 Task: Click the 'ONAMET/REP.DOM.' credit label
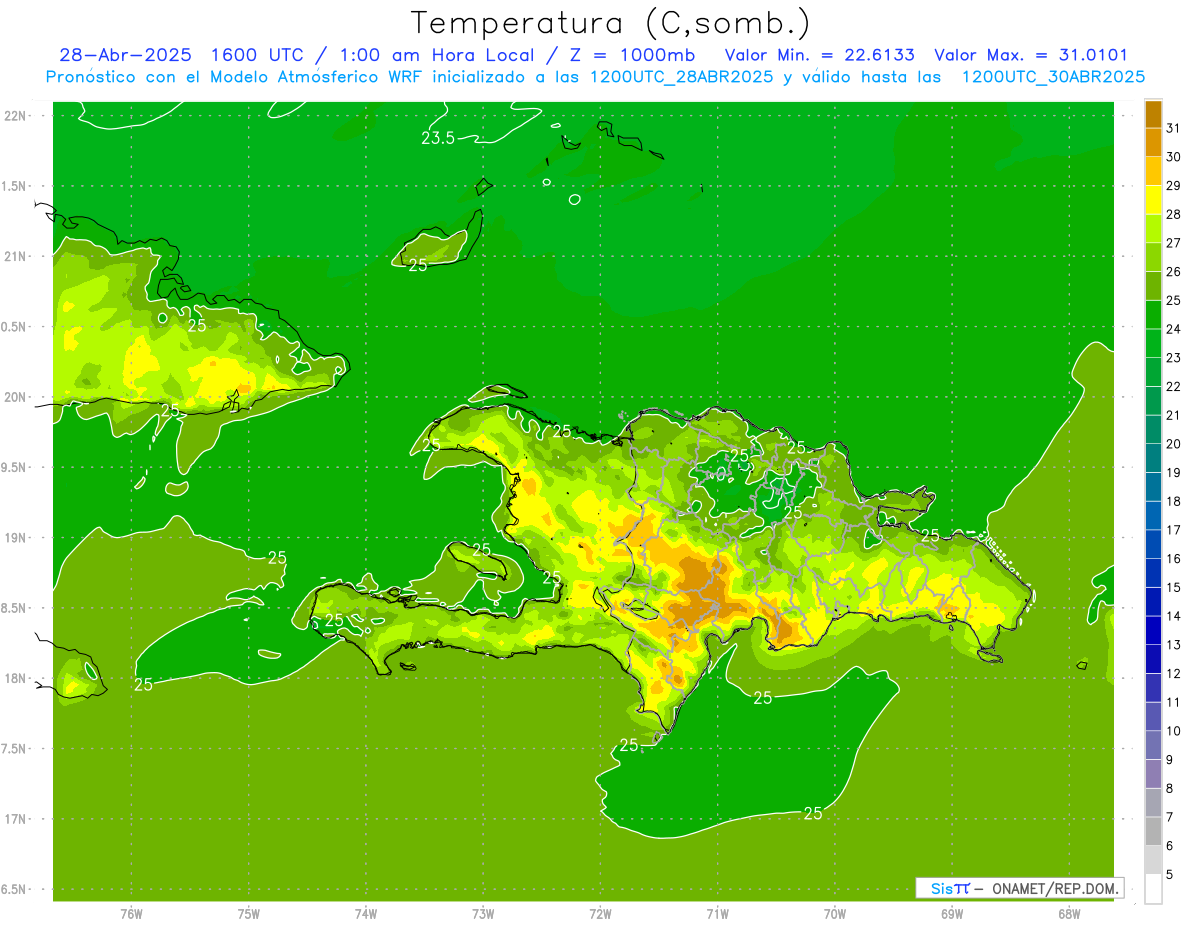(x=1054, y=888)
